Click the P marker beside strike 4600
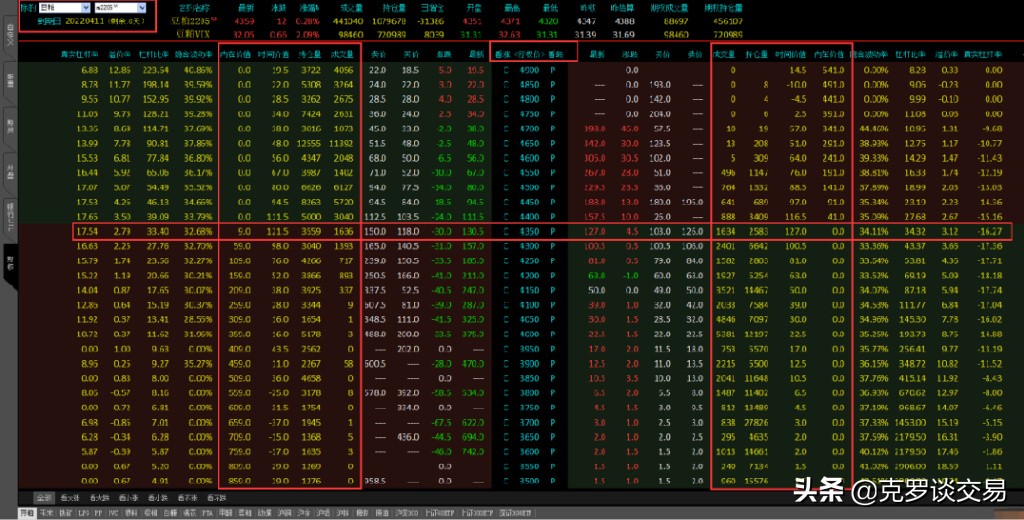1024x520 pixels. click(552, 157)
